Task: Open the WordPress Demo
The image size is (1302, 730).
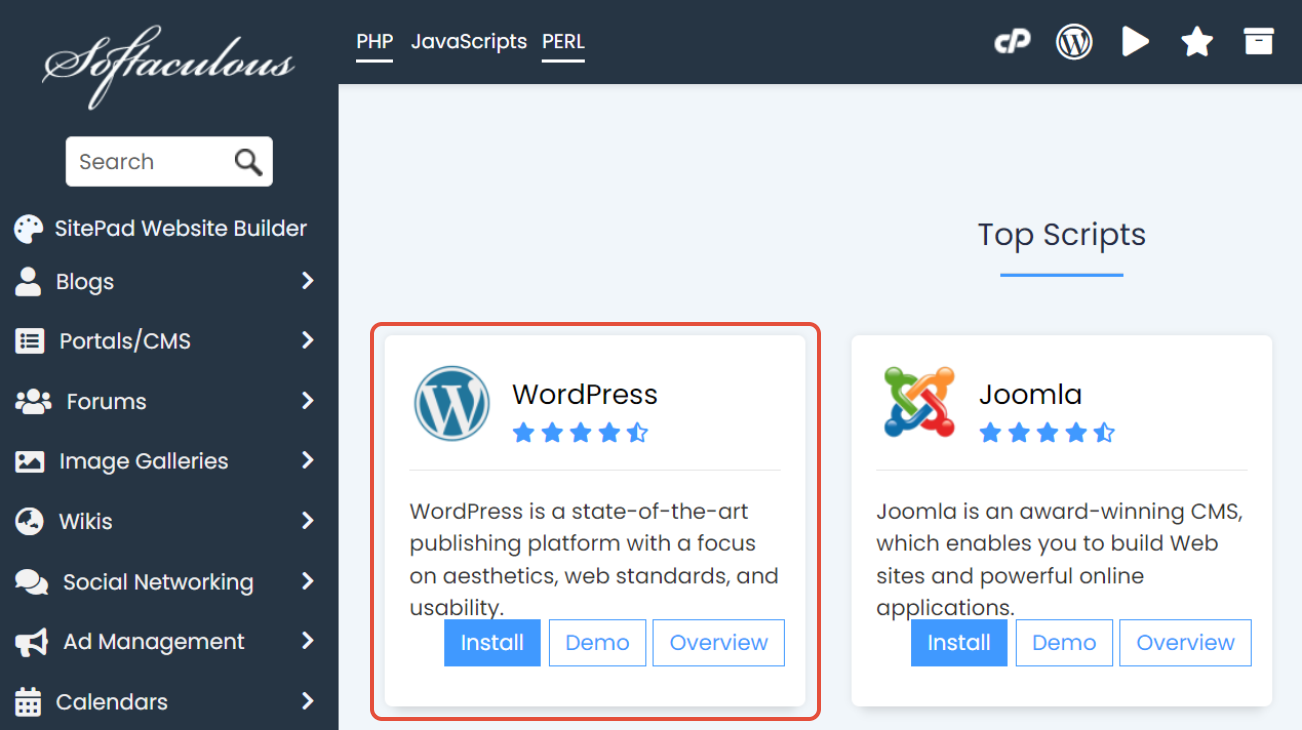Action: pos(597,643)
